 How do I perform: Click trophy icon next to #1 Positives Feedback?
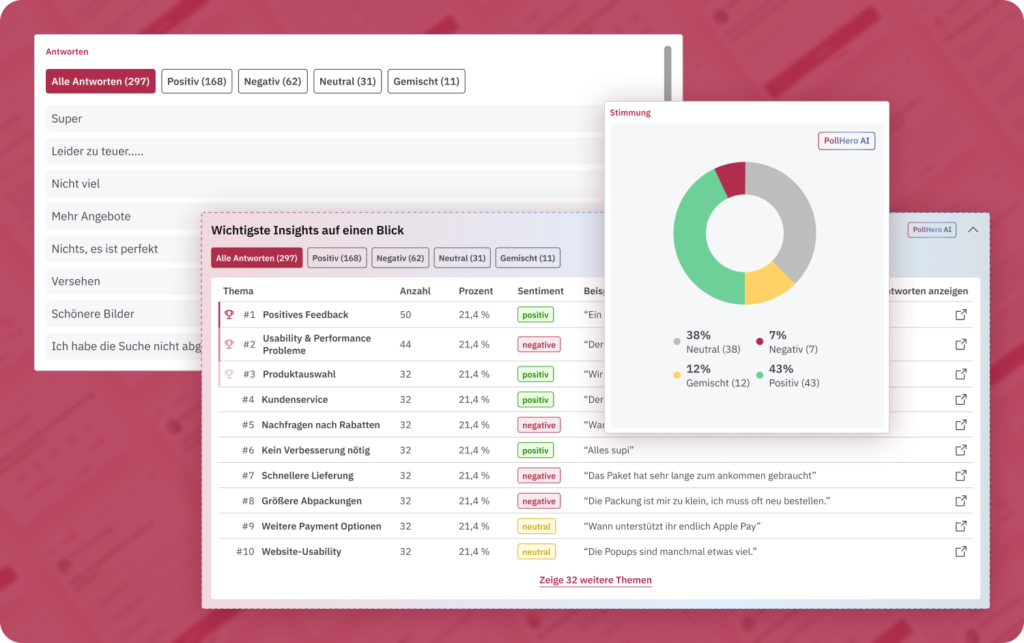(229, 315)
